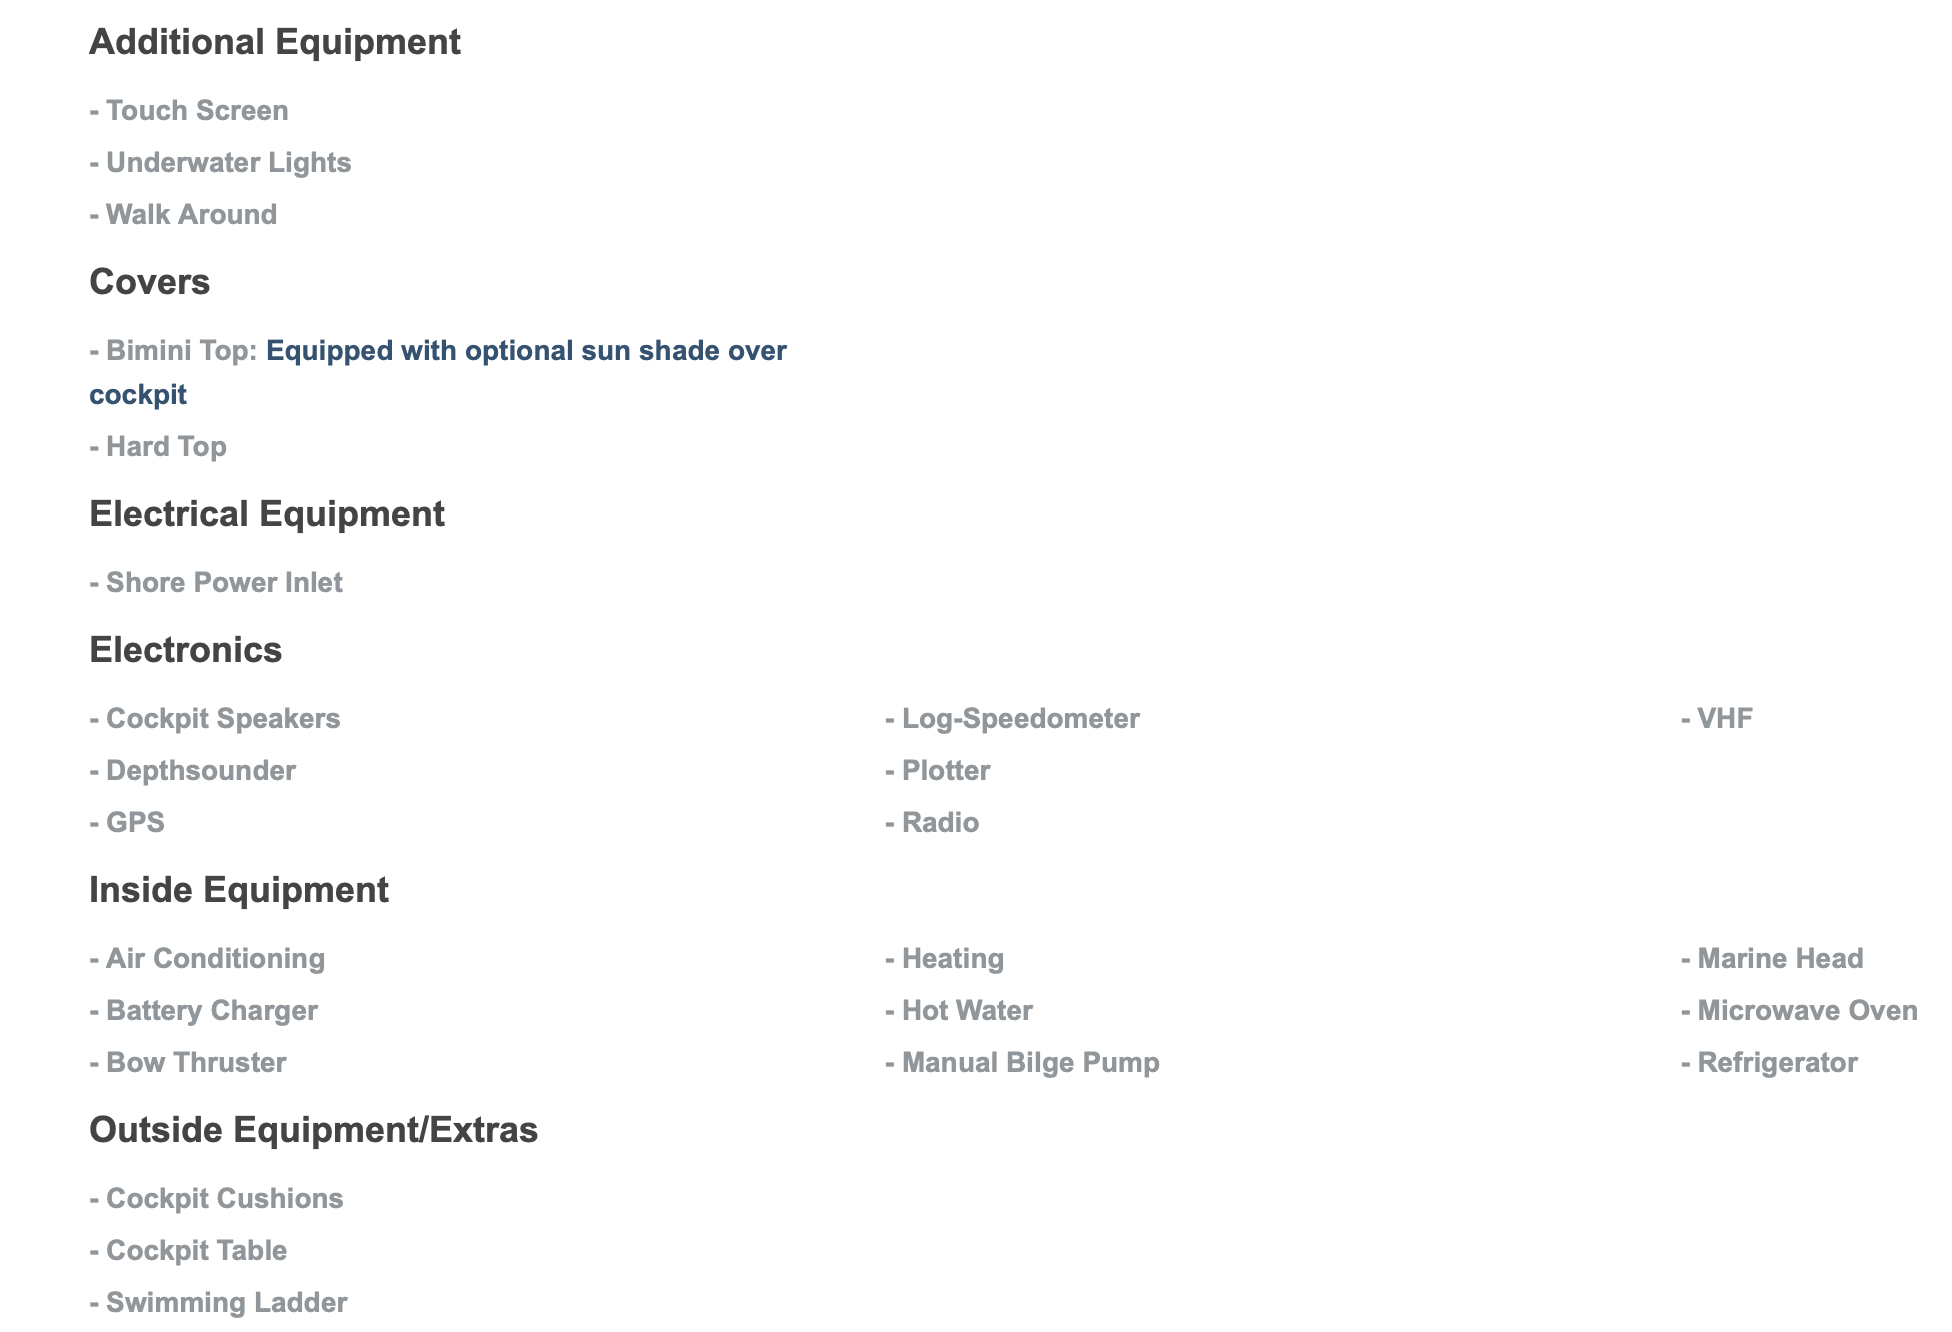This screenshot has height=1332, width=1952.
Task: Click the Bimini Top sun shade description
Action: pos(526,351)
